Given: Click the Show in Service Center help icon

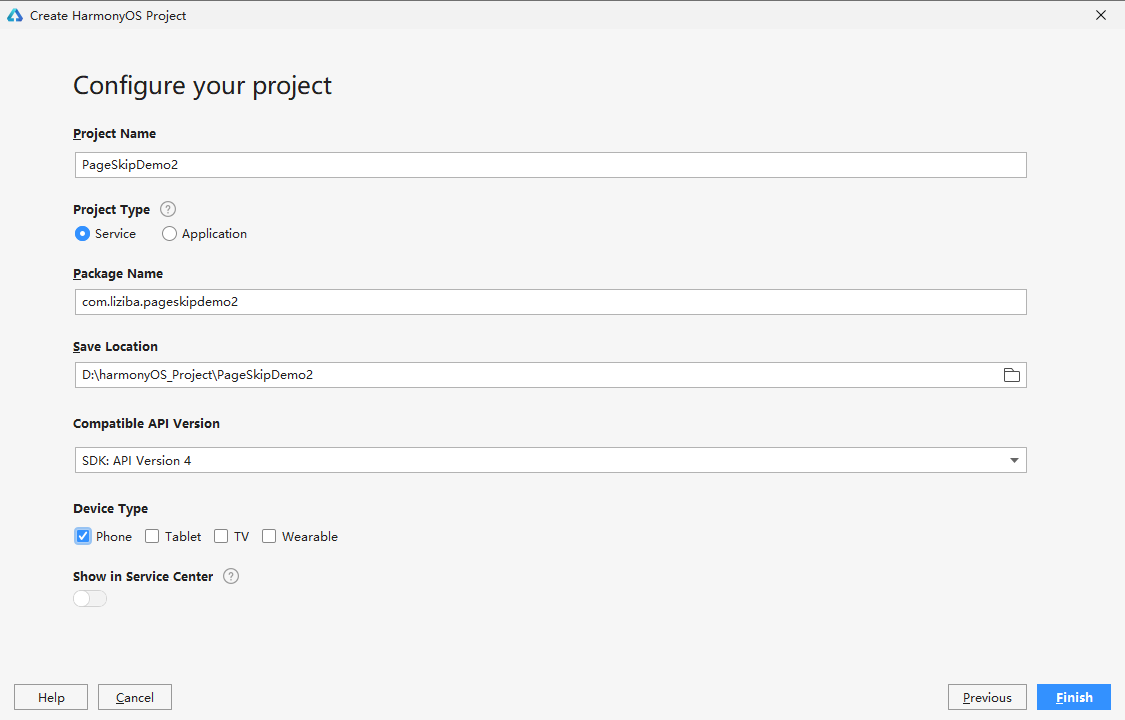Looking at the screenshot, I should coord(231,576).
